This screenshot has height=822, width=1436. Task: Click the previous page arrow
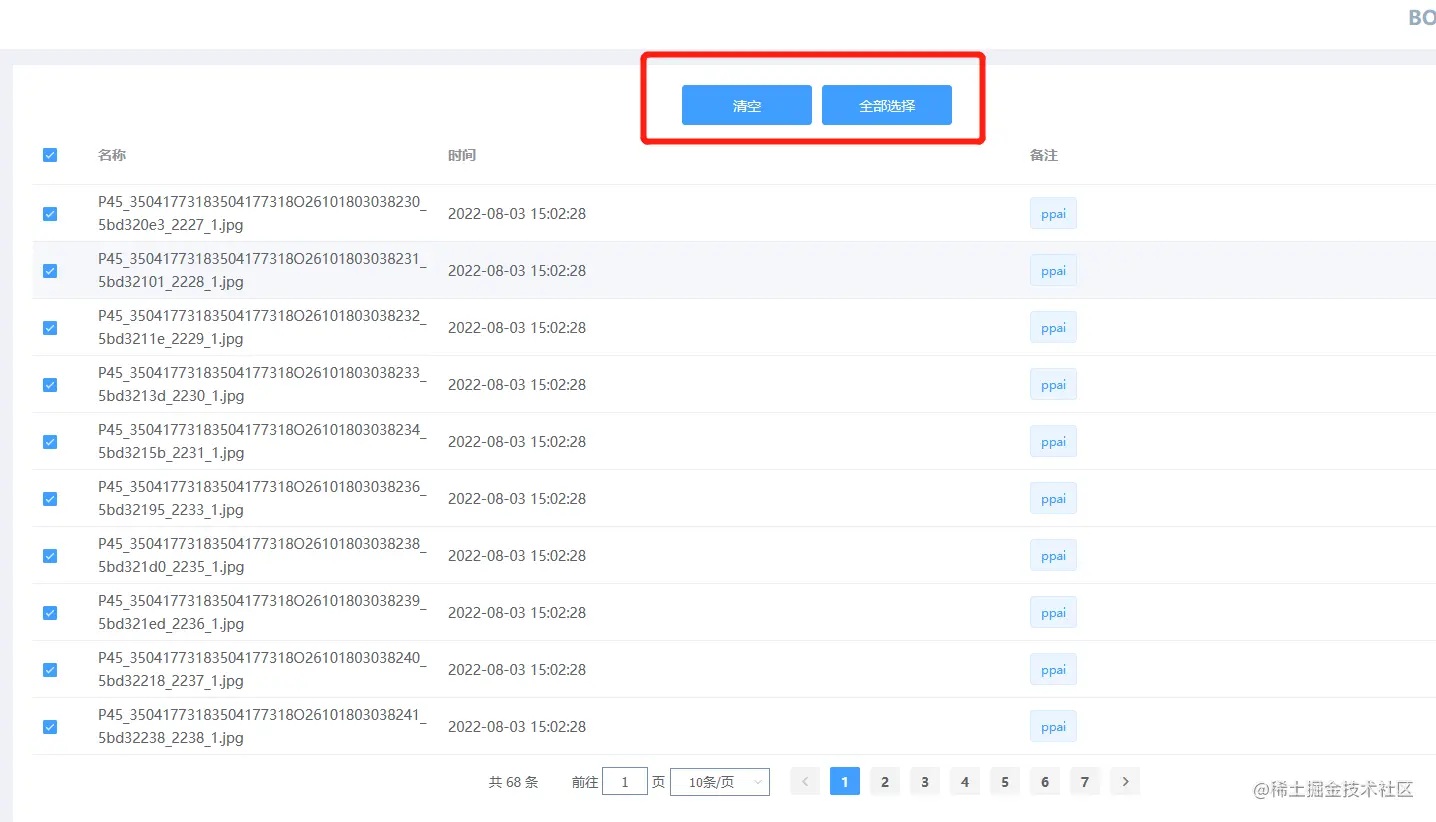(804, 781)
